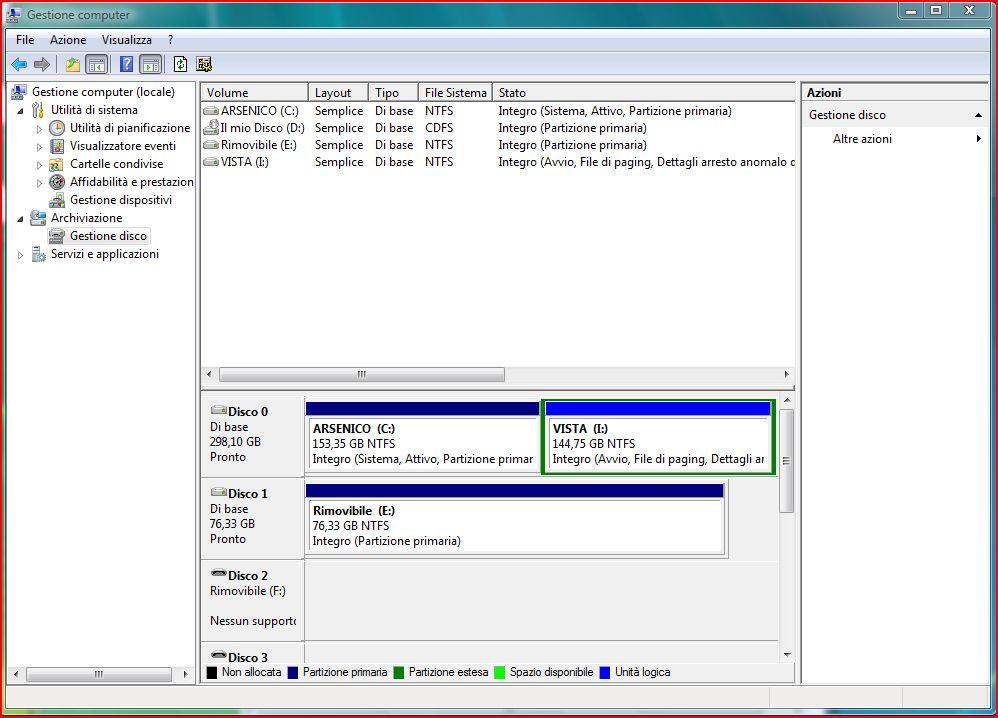998x718 pixels.
Task: Expand the Cartelle condivise node
Action: click(39, 165)
